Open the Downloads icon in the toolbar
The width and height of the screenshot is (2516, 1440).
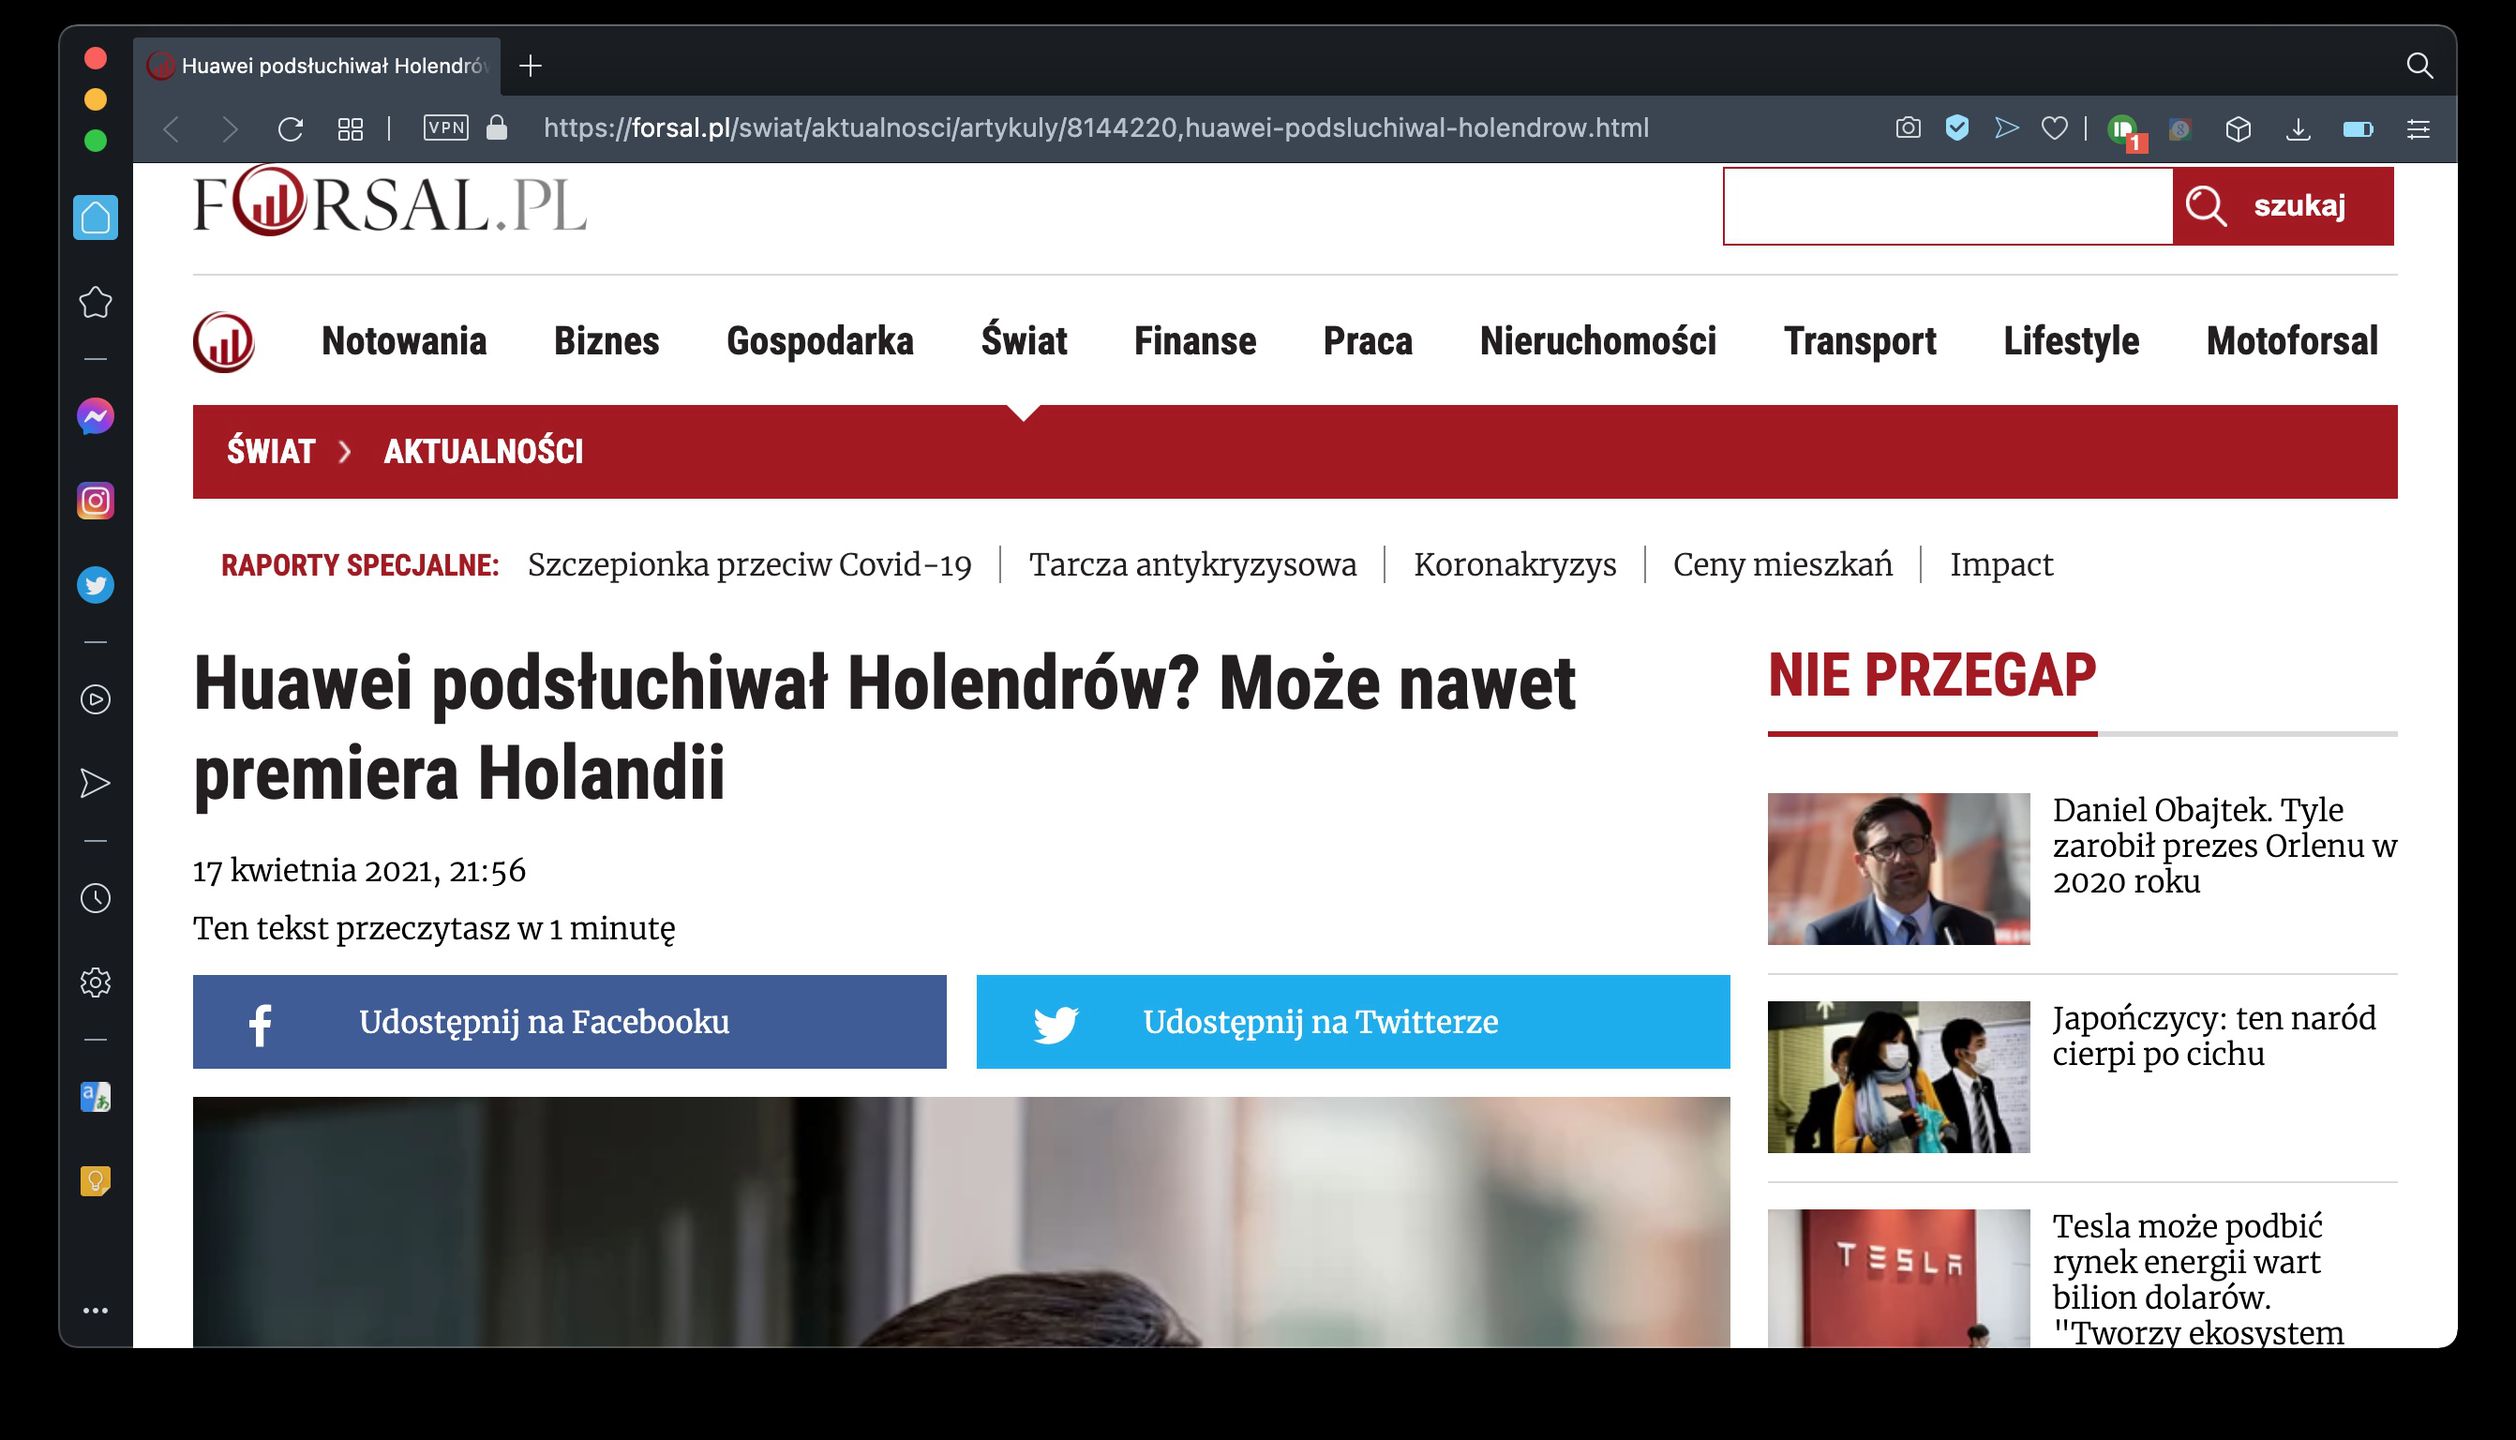[2300, 128]
